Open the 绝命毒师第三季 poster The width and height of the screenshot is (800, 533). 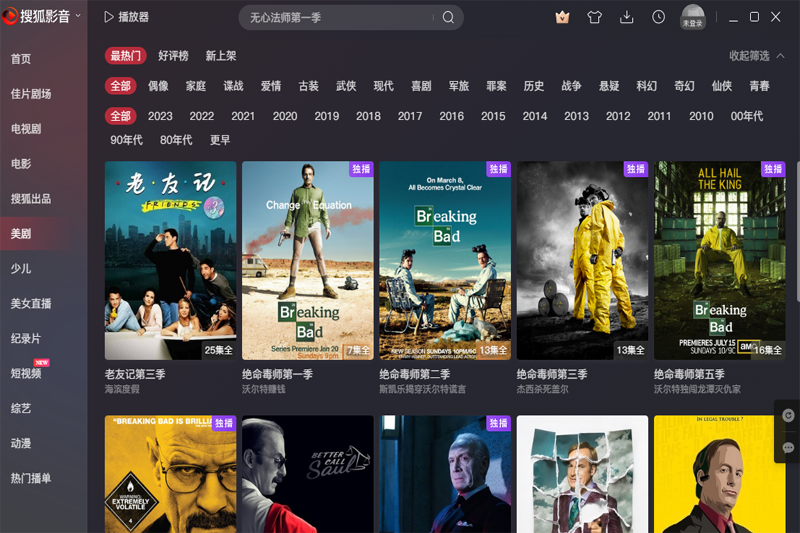pyautogui.click(x=582, y=261)
